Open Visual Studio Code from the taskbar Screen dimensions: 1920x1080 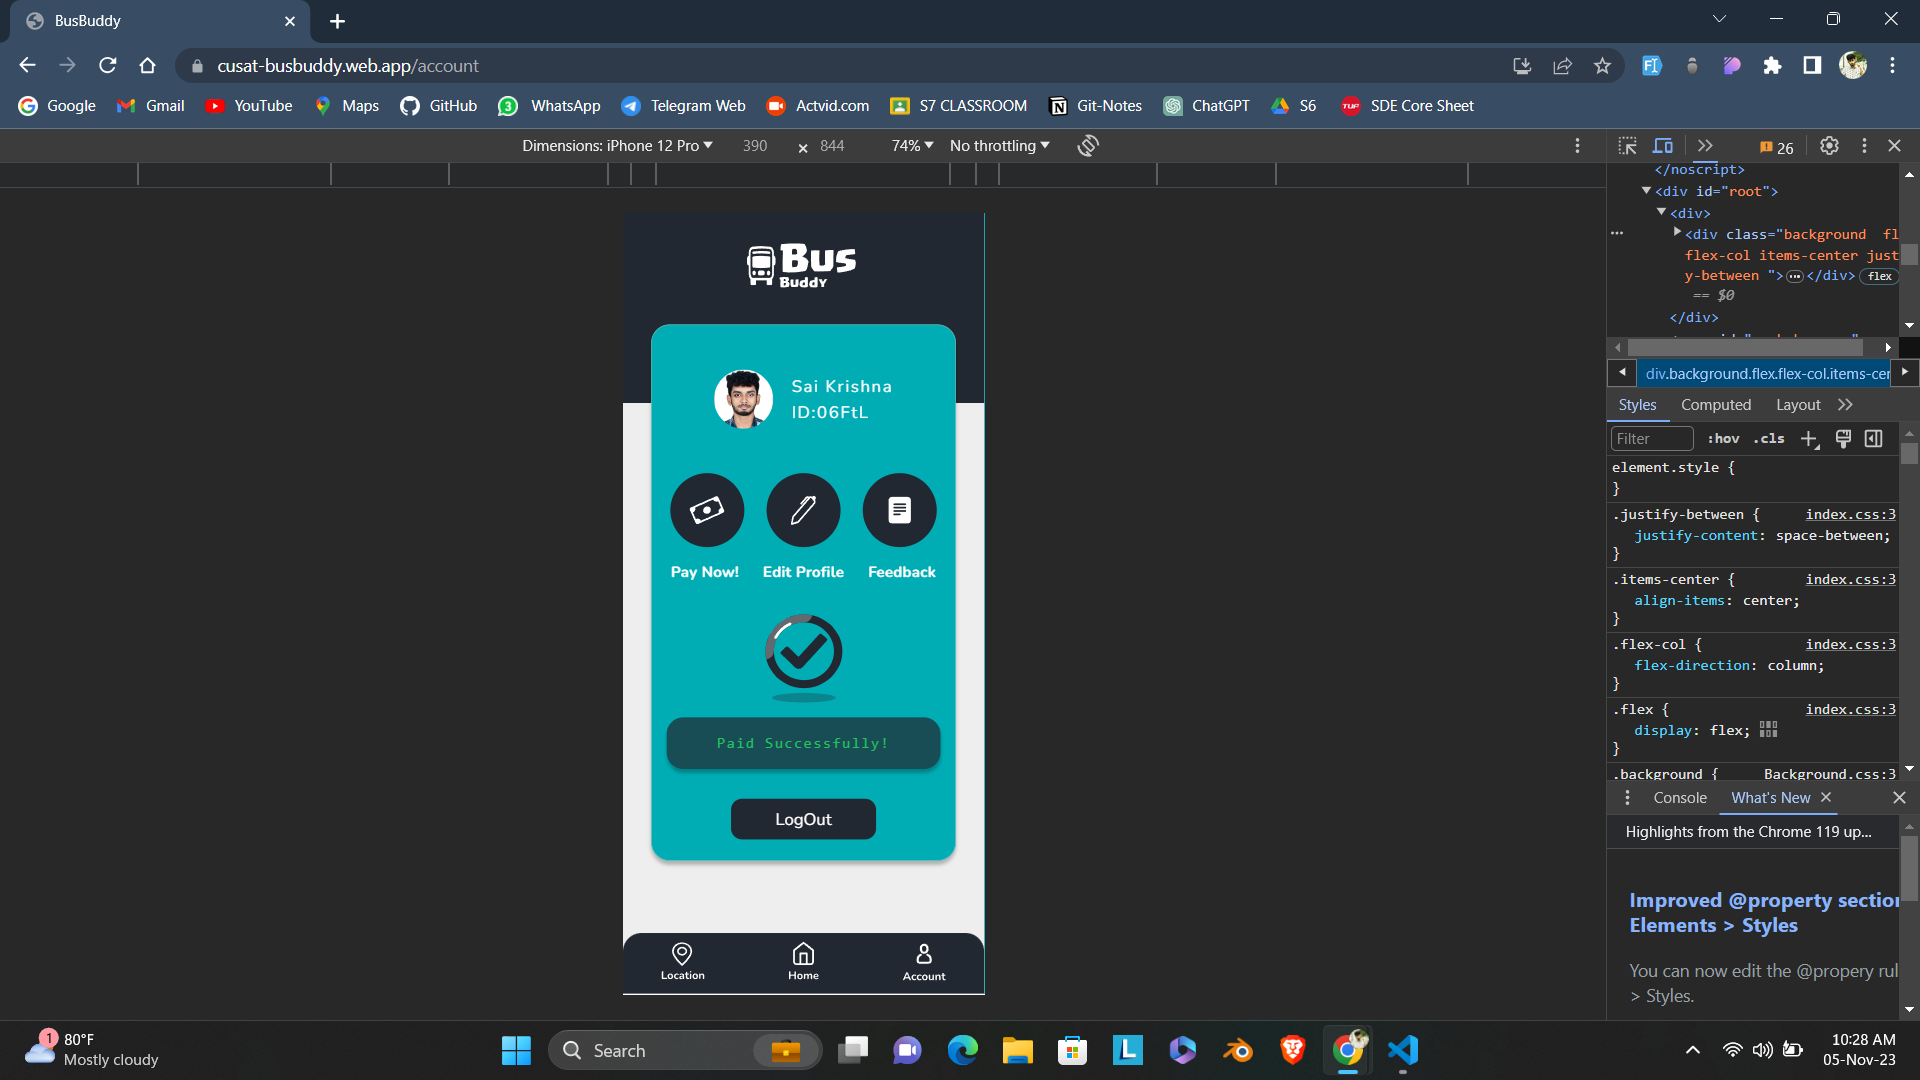tap(1403, 1050)
